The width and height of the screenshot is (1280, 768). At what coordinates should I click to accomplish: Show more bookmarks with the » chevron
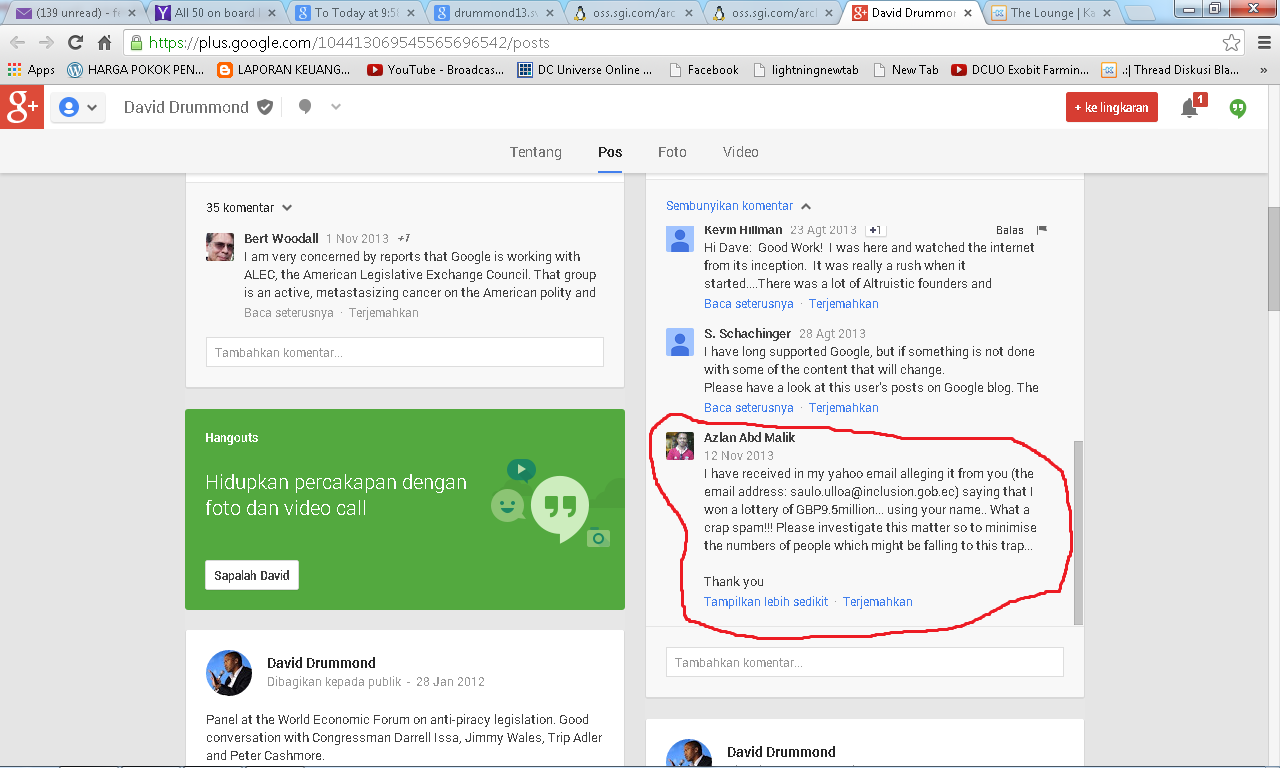tap(1264, 70)
